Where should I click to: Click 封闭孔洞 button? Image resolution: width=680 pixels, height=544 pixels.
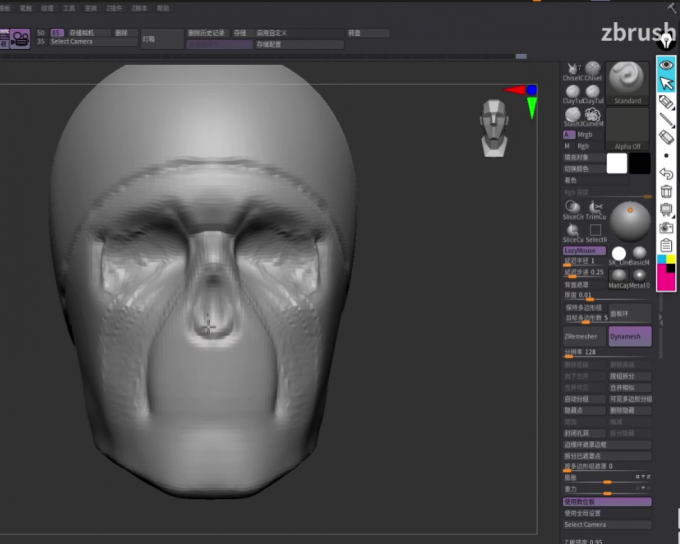(584, 433)
